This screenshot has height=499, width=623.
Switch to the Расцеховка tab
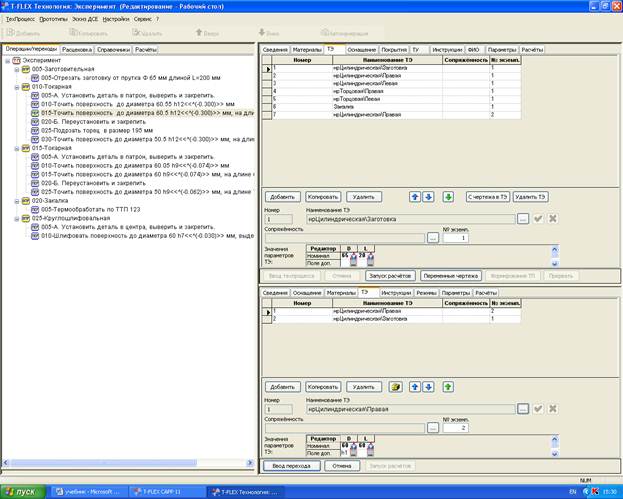(x=77, y=50)
